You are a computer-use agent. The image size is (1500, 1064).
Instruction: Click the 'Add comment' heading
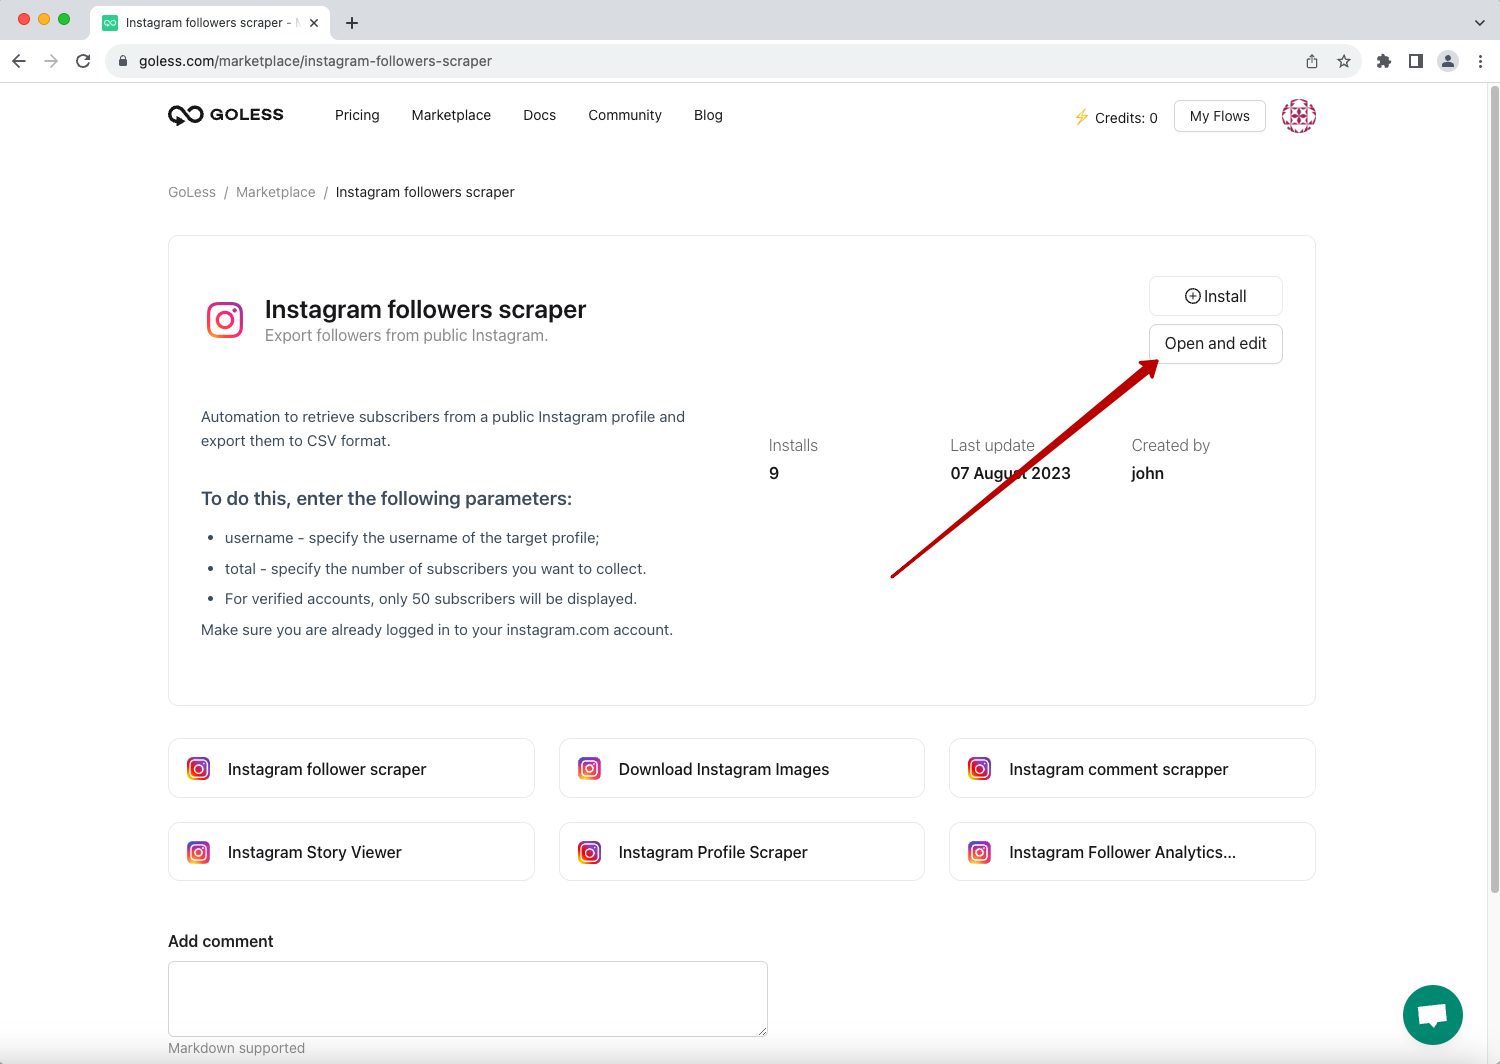click(221, 941)
